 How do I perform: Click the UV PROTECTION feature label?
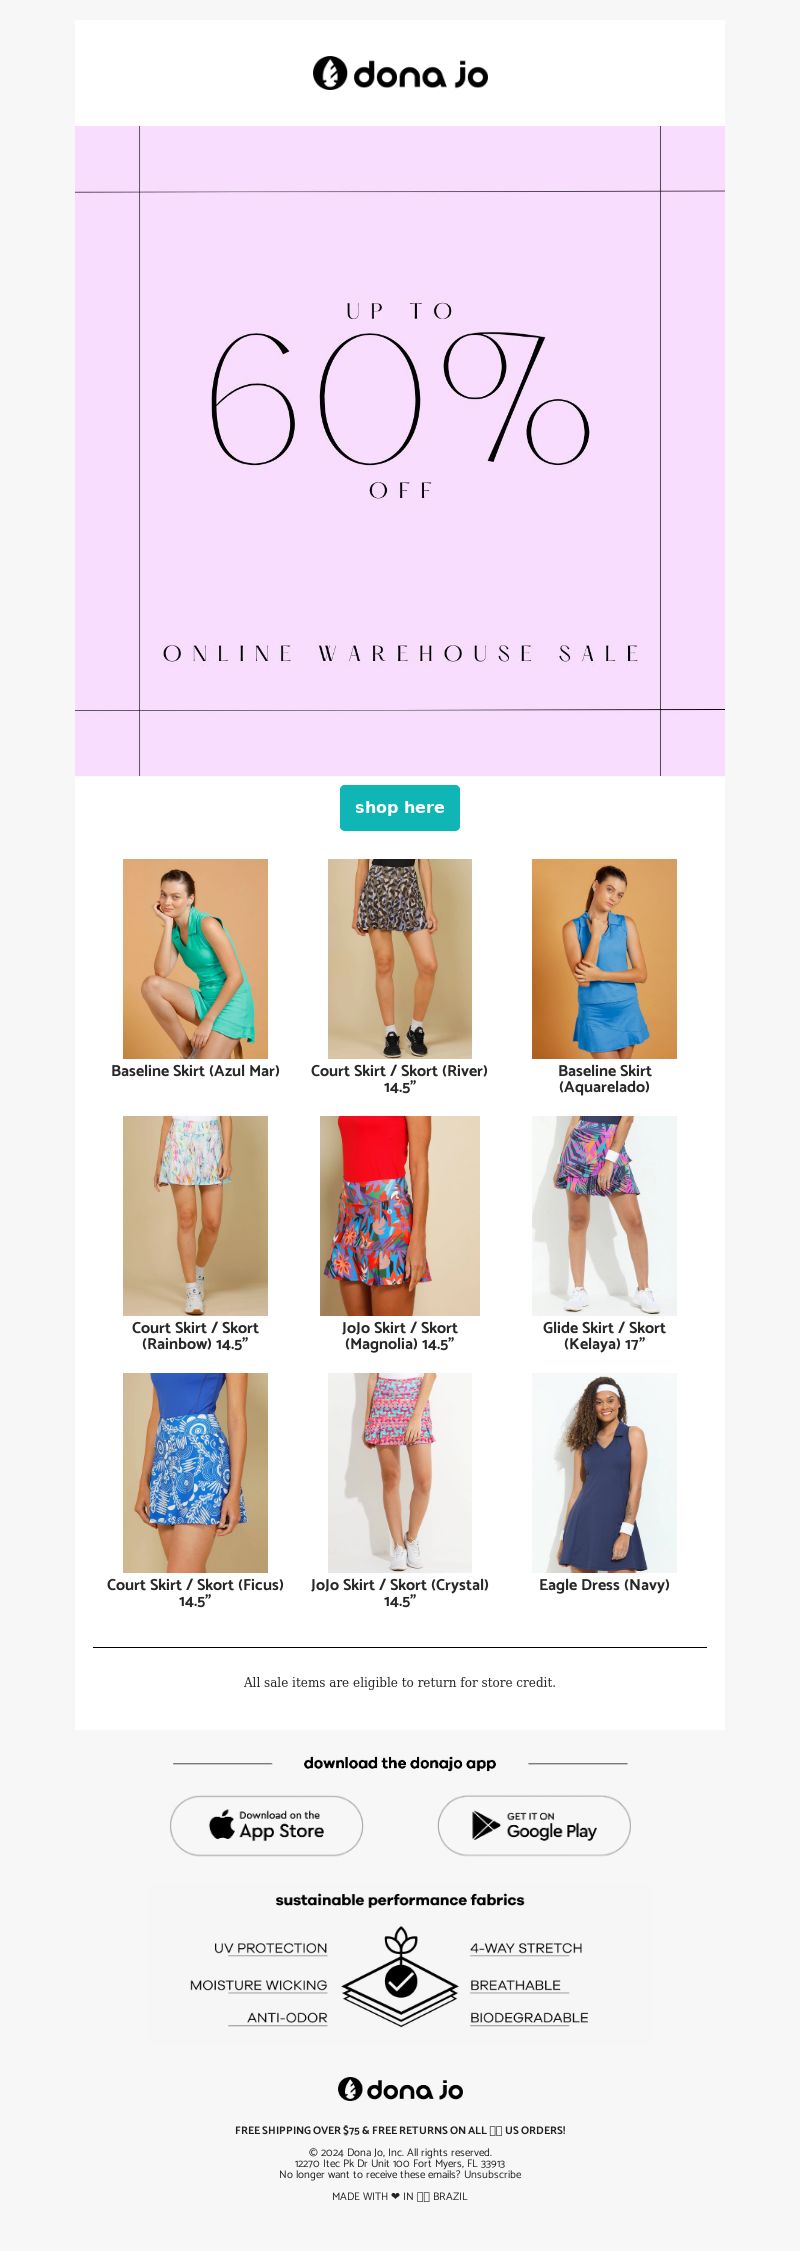[x=270, y=1948]
